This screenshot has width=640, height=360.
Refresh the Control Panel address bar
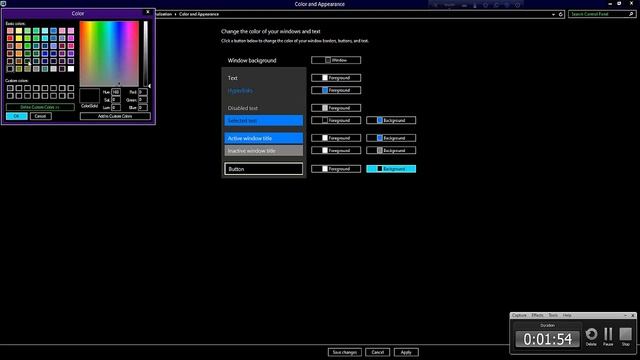[x=561, y=14]
